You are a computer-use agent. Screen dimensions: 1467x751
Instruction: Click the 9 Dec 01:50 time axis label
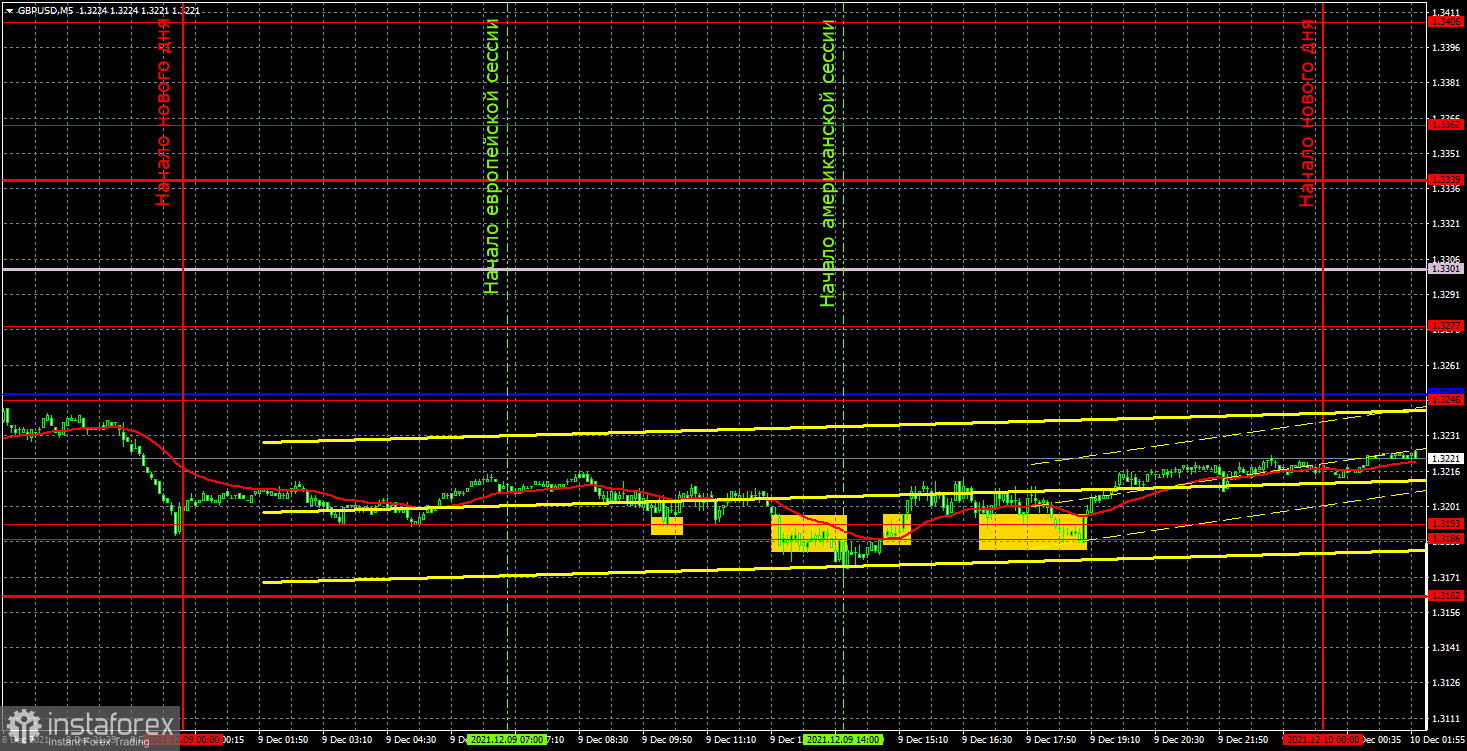click(x=282, y=740)
